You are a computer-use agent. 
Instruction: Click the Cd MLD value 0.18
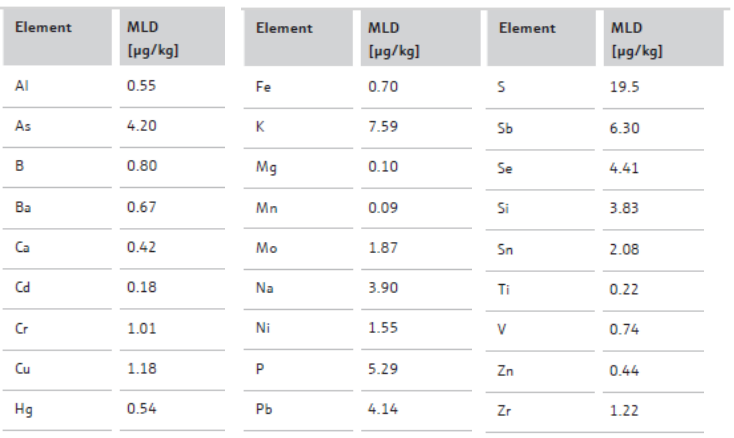pyautogui.click(x=141, y=287)
